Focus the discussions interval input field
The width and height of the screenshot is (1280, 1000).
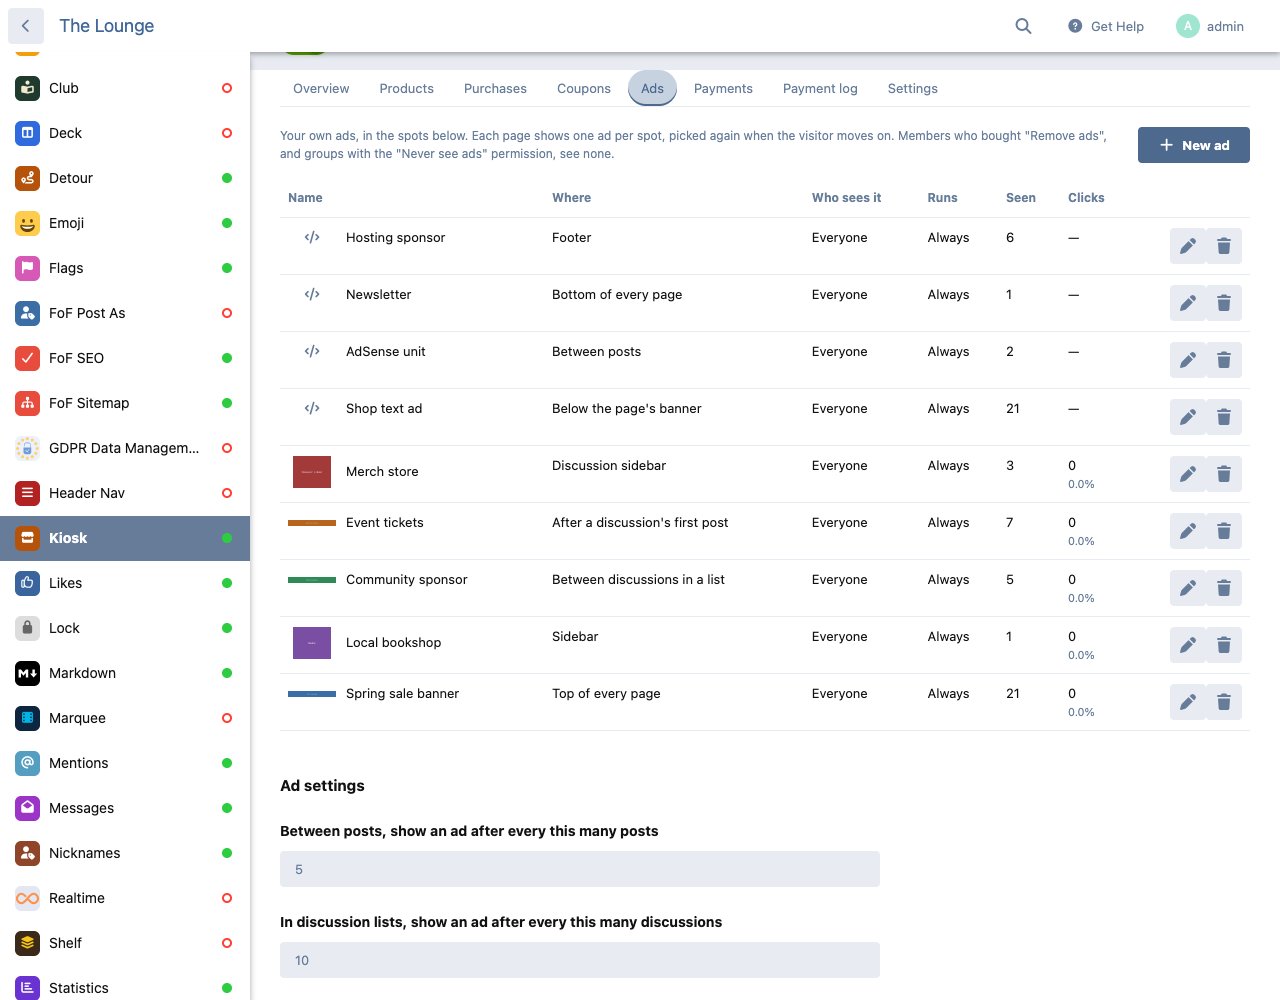click(580, 960)
